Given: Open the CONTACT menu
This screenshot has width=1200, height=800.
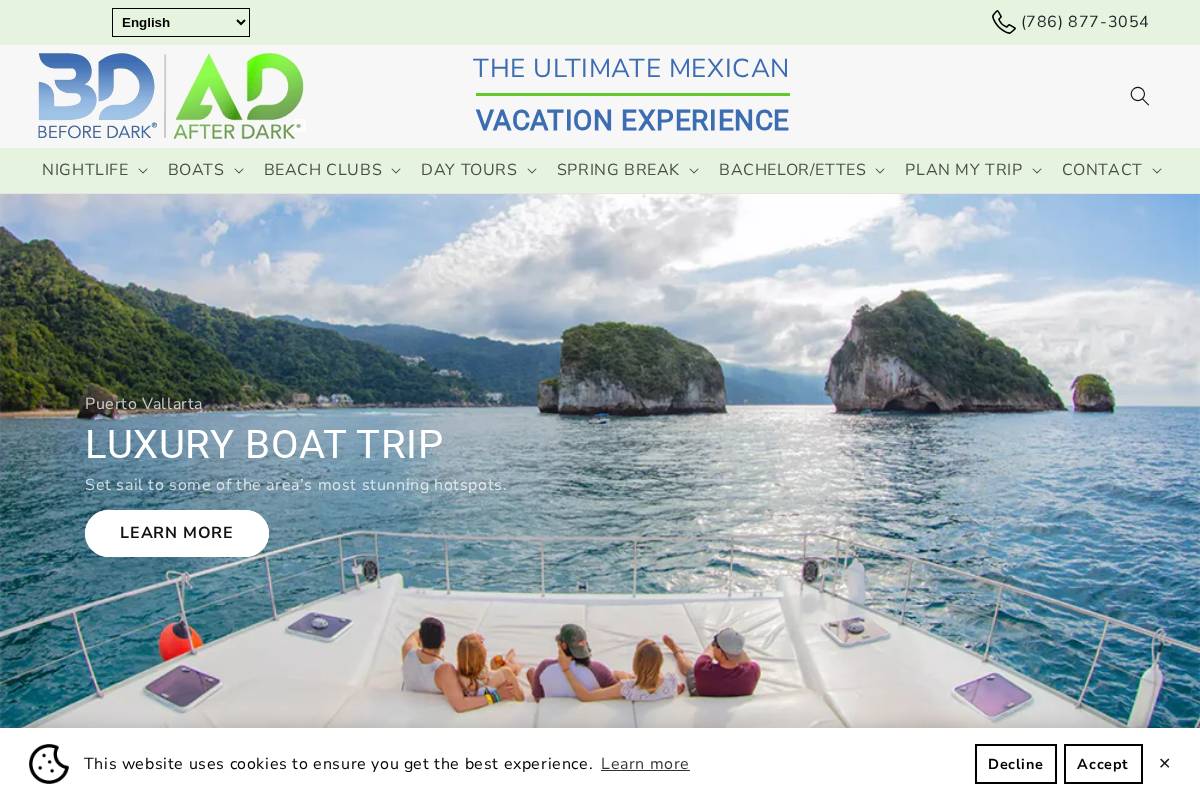Looking at the screenshot, I should tap(1112, 170).
